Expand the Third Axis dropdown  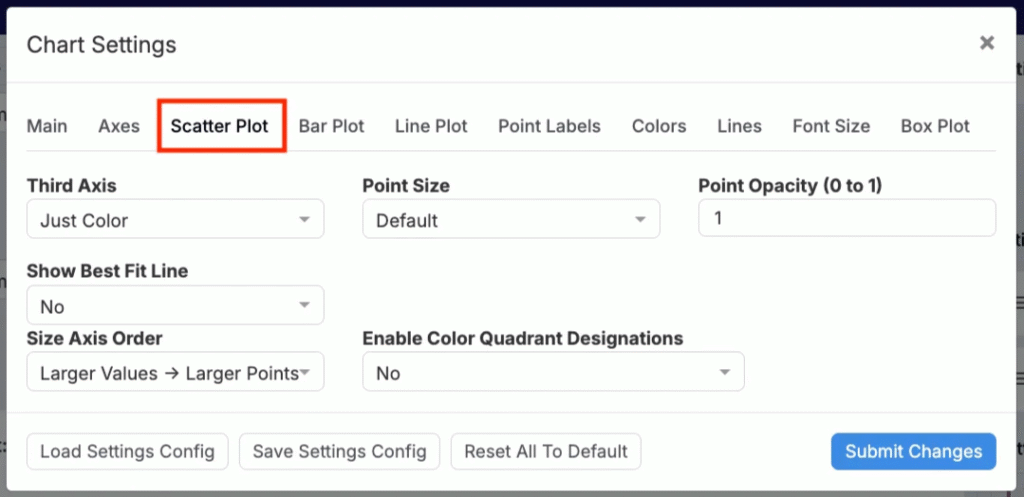click(x=175, y=220)
